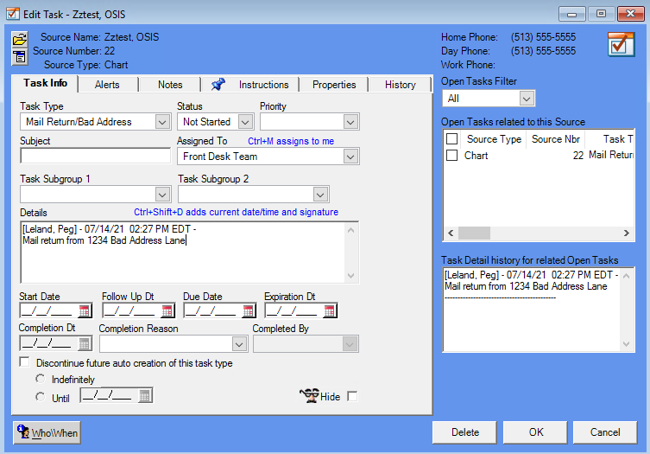The height and width of the screenshot is (454, 650).
Task: Switch to the Task Info tab
Action: coord(45,83)
